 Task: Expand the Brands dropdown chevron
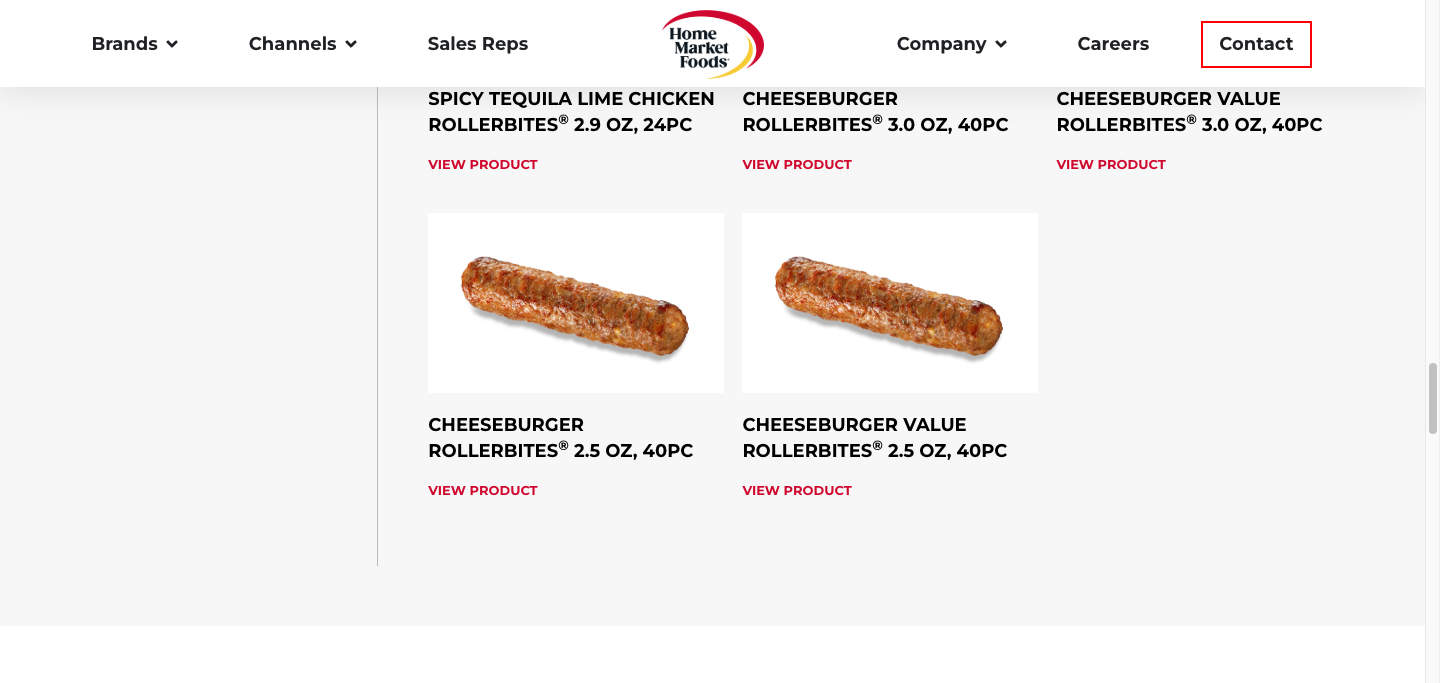[172, 44]
